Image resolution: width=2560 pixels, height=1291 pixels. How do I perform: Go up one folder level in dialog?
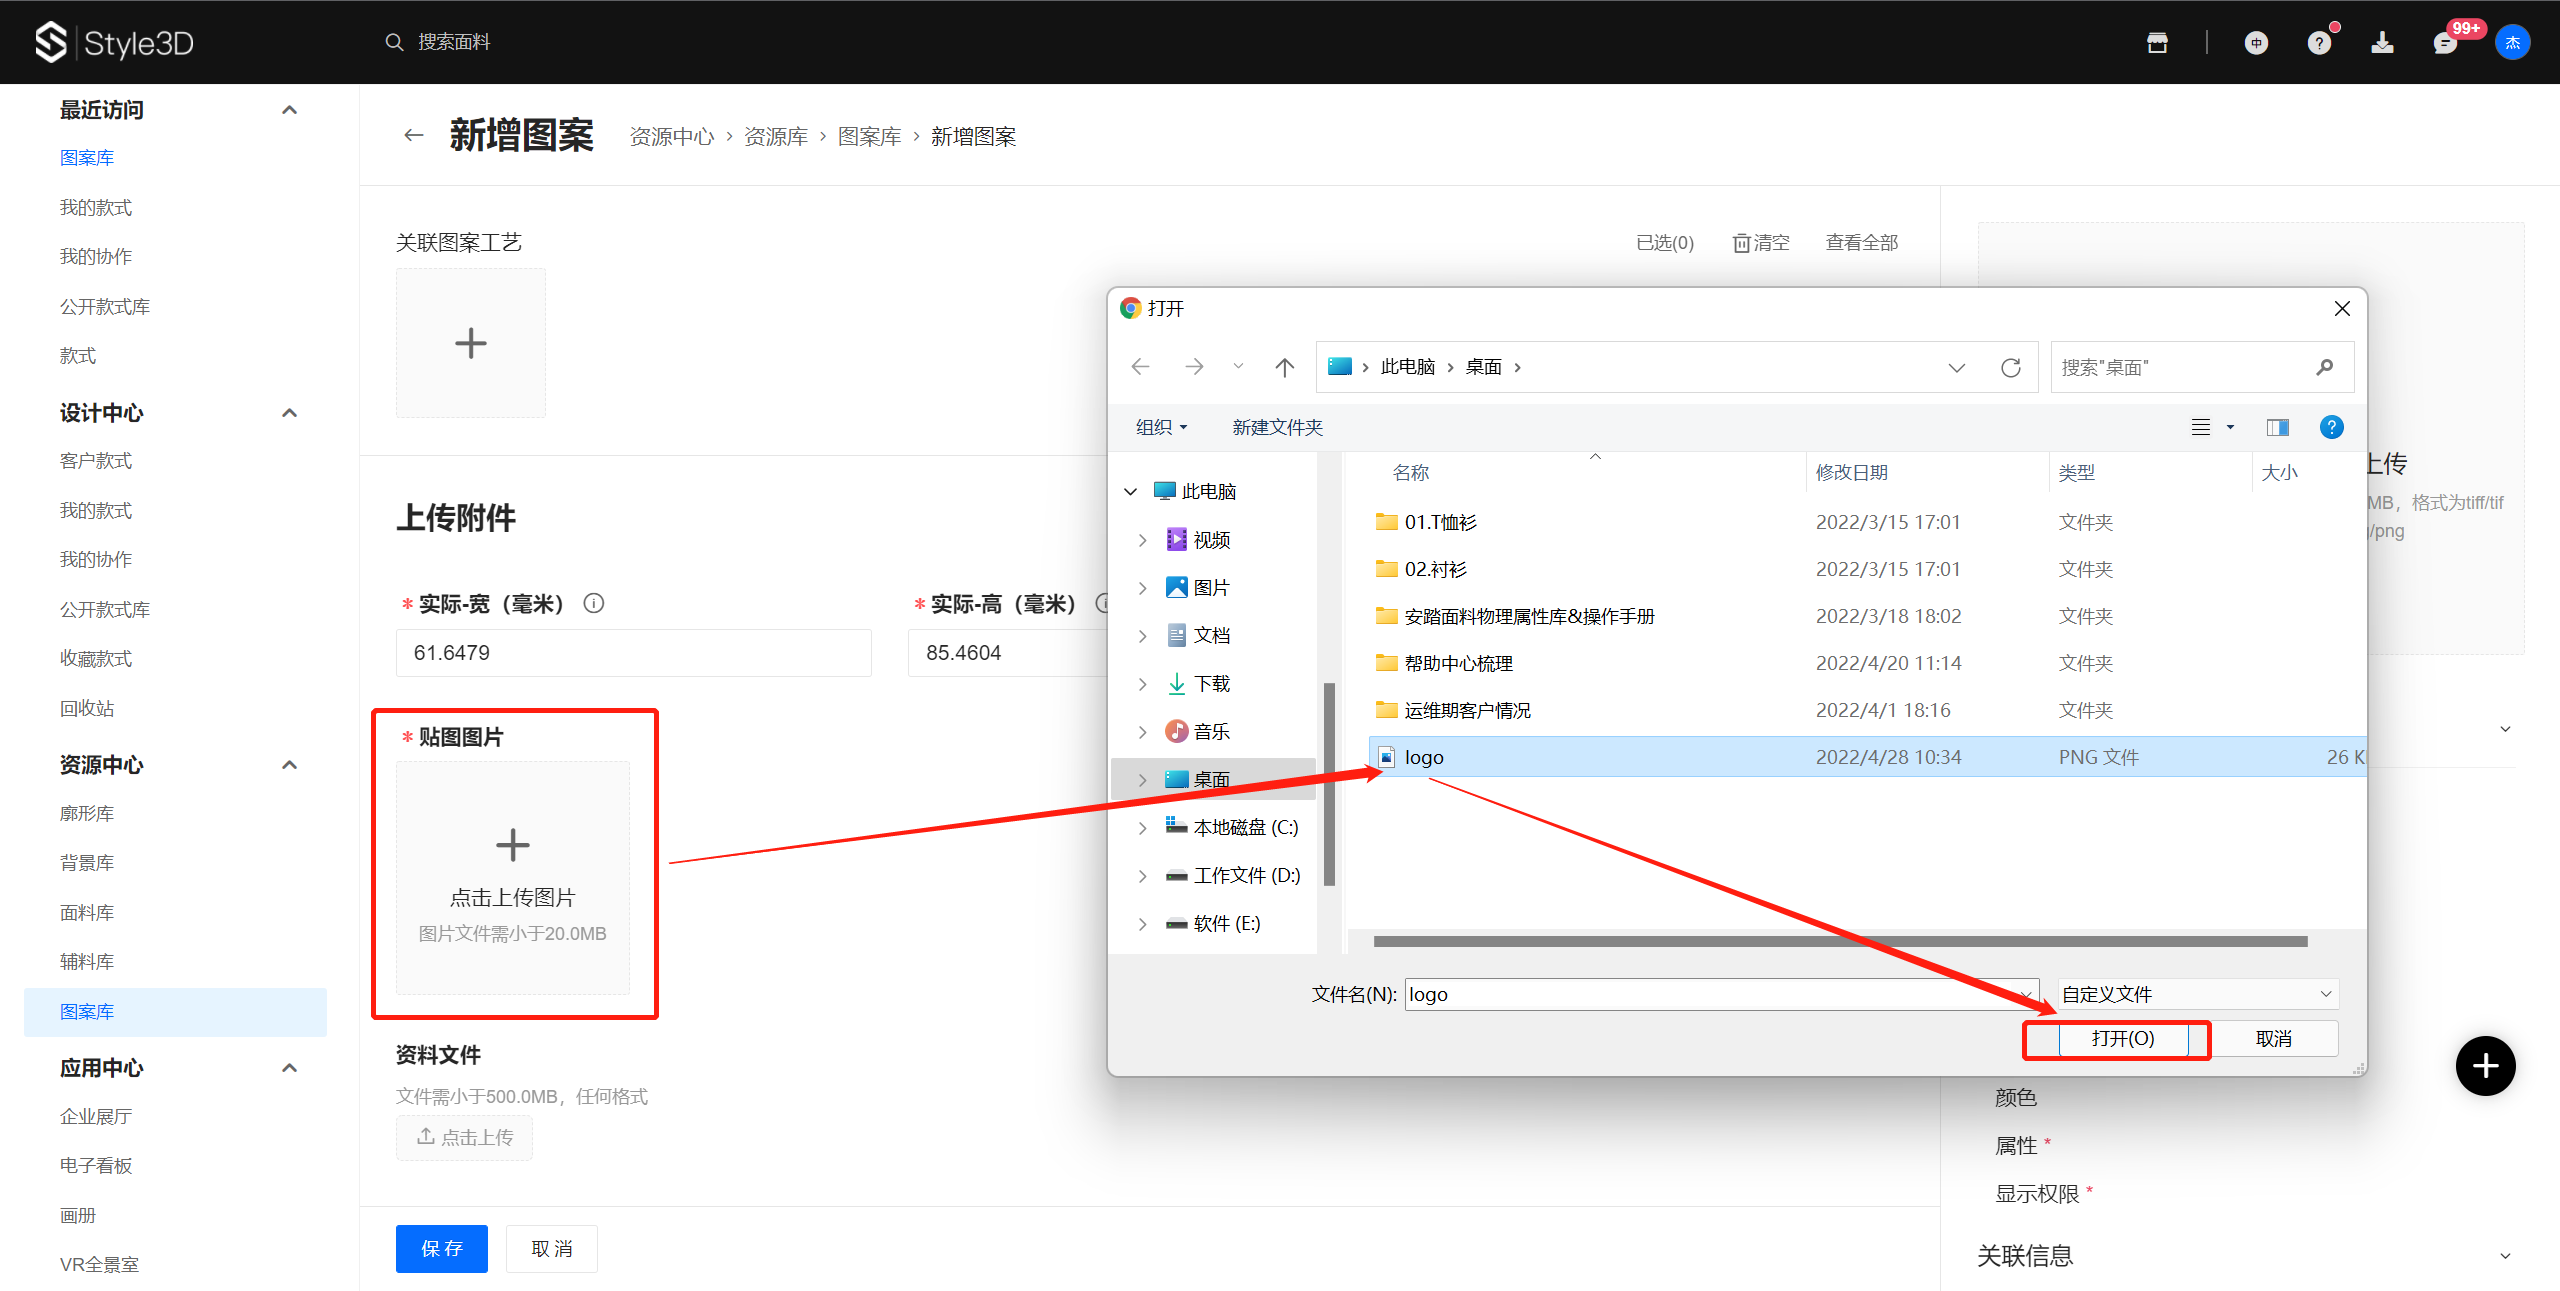pos(1284,367)
